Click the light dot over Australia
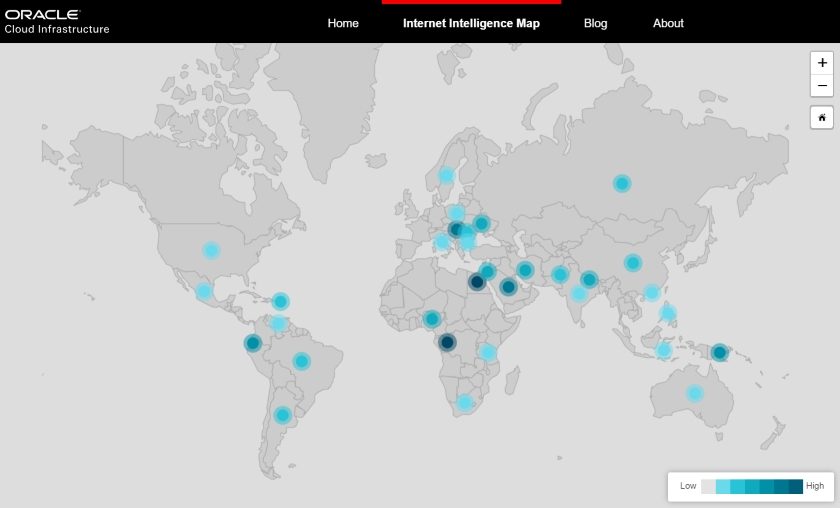Screen dimensions: 840x508 tap(694, 393)
